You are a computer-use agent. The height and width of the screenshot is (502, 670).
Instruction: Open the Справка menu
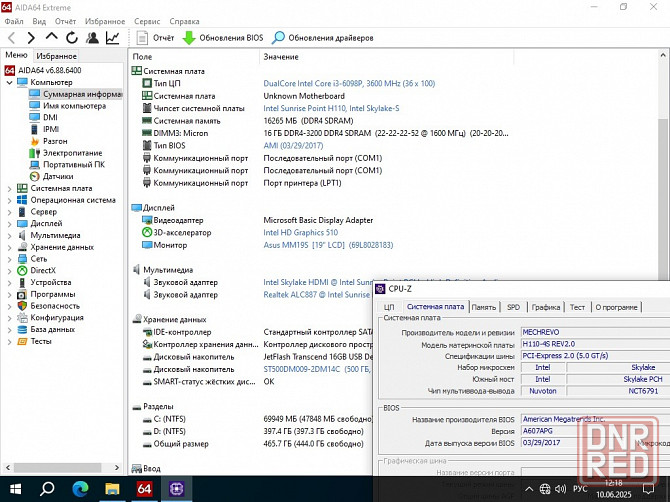[x=184, y=21]
